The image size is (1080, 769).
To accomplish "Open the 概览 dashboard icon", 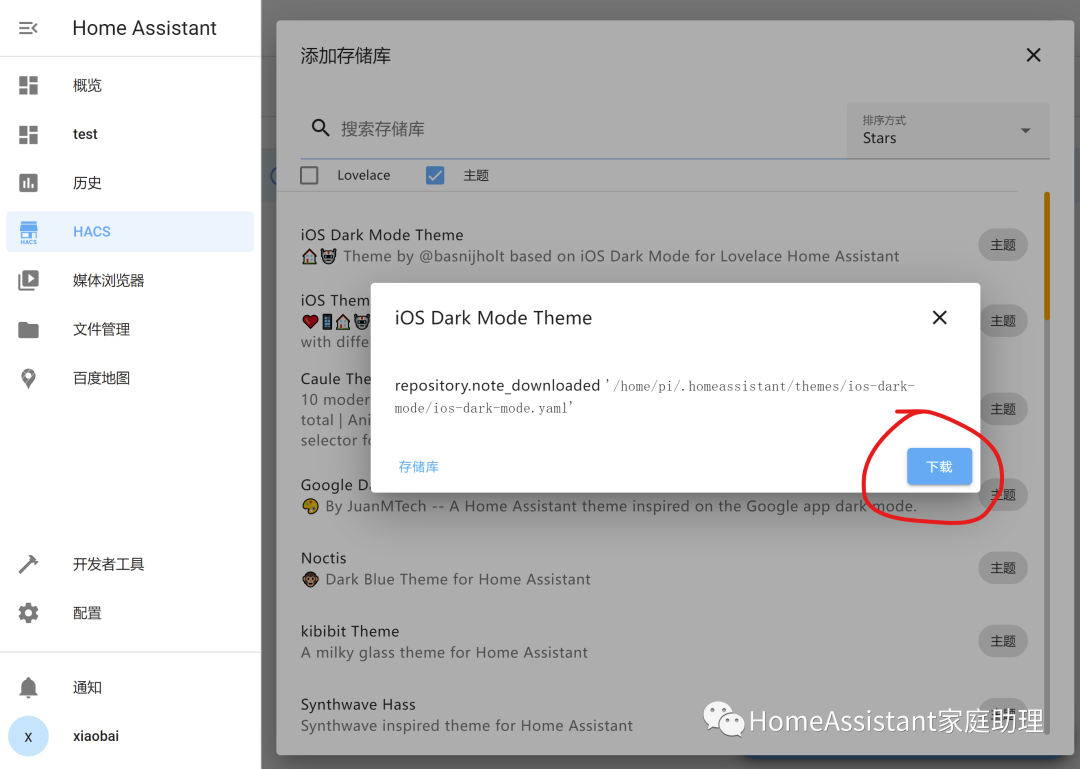I will [28, 85].
